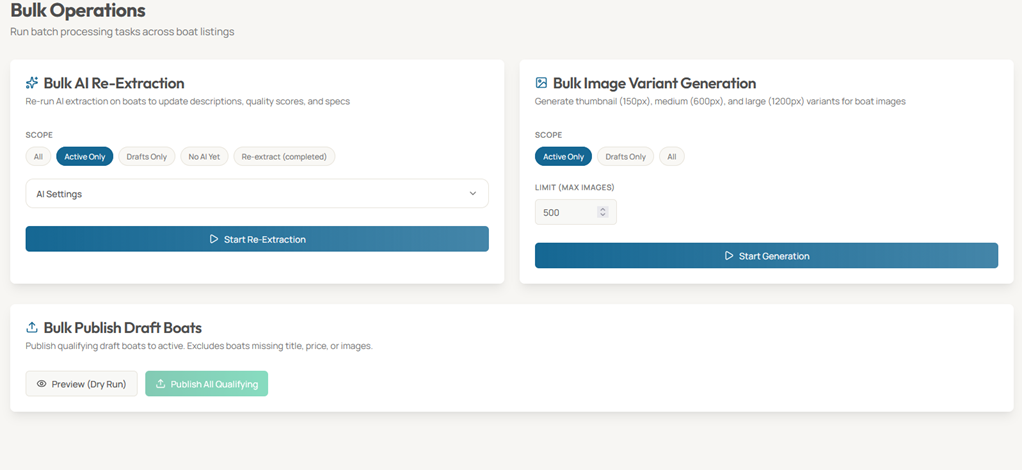1022x470 pixels.
Task: Click the Start Generation button
Action: tap(766, 256)
